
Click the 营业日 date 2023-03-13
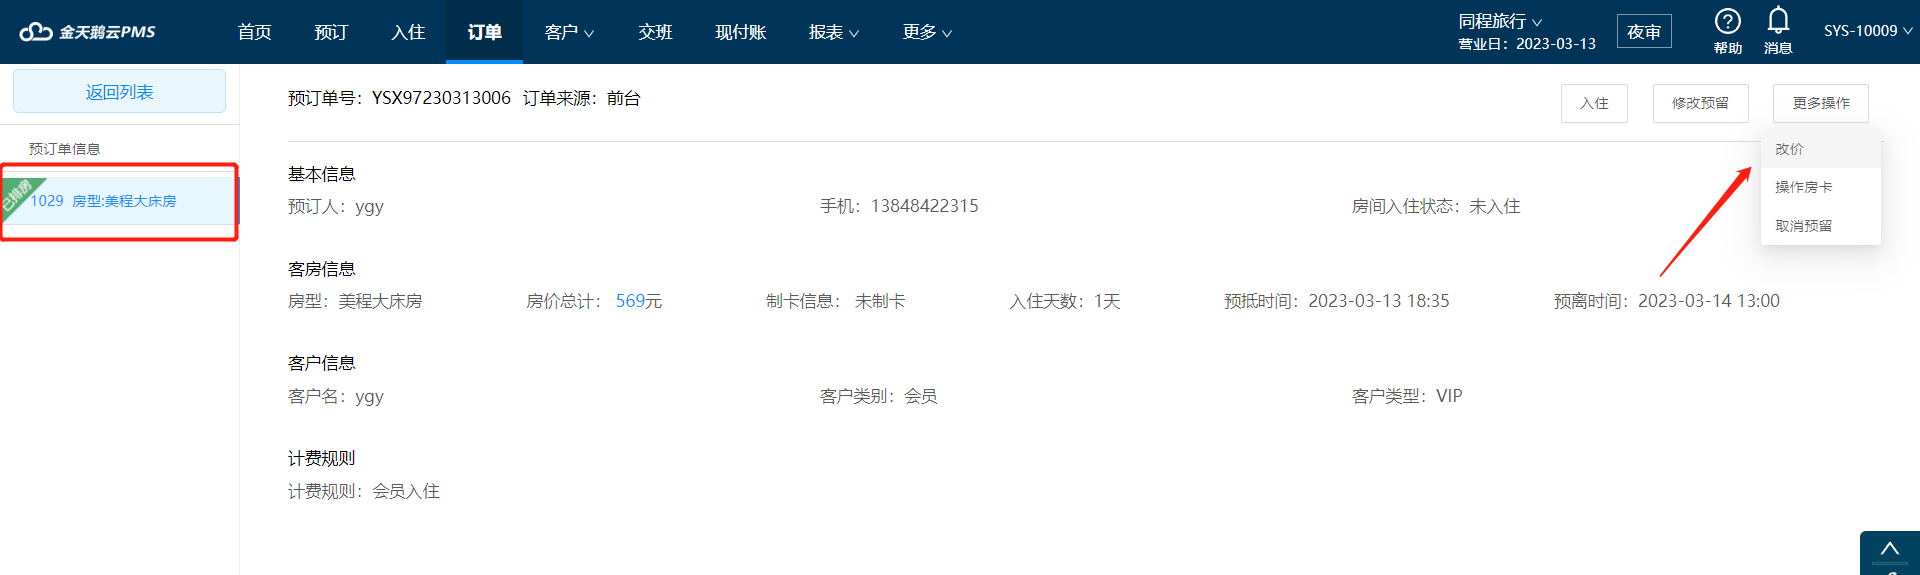point(1556,44)
